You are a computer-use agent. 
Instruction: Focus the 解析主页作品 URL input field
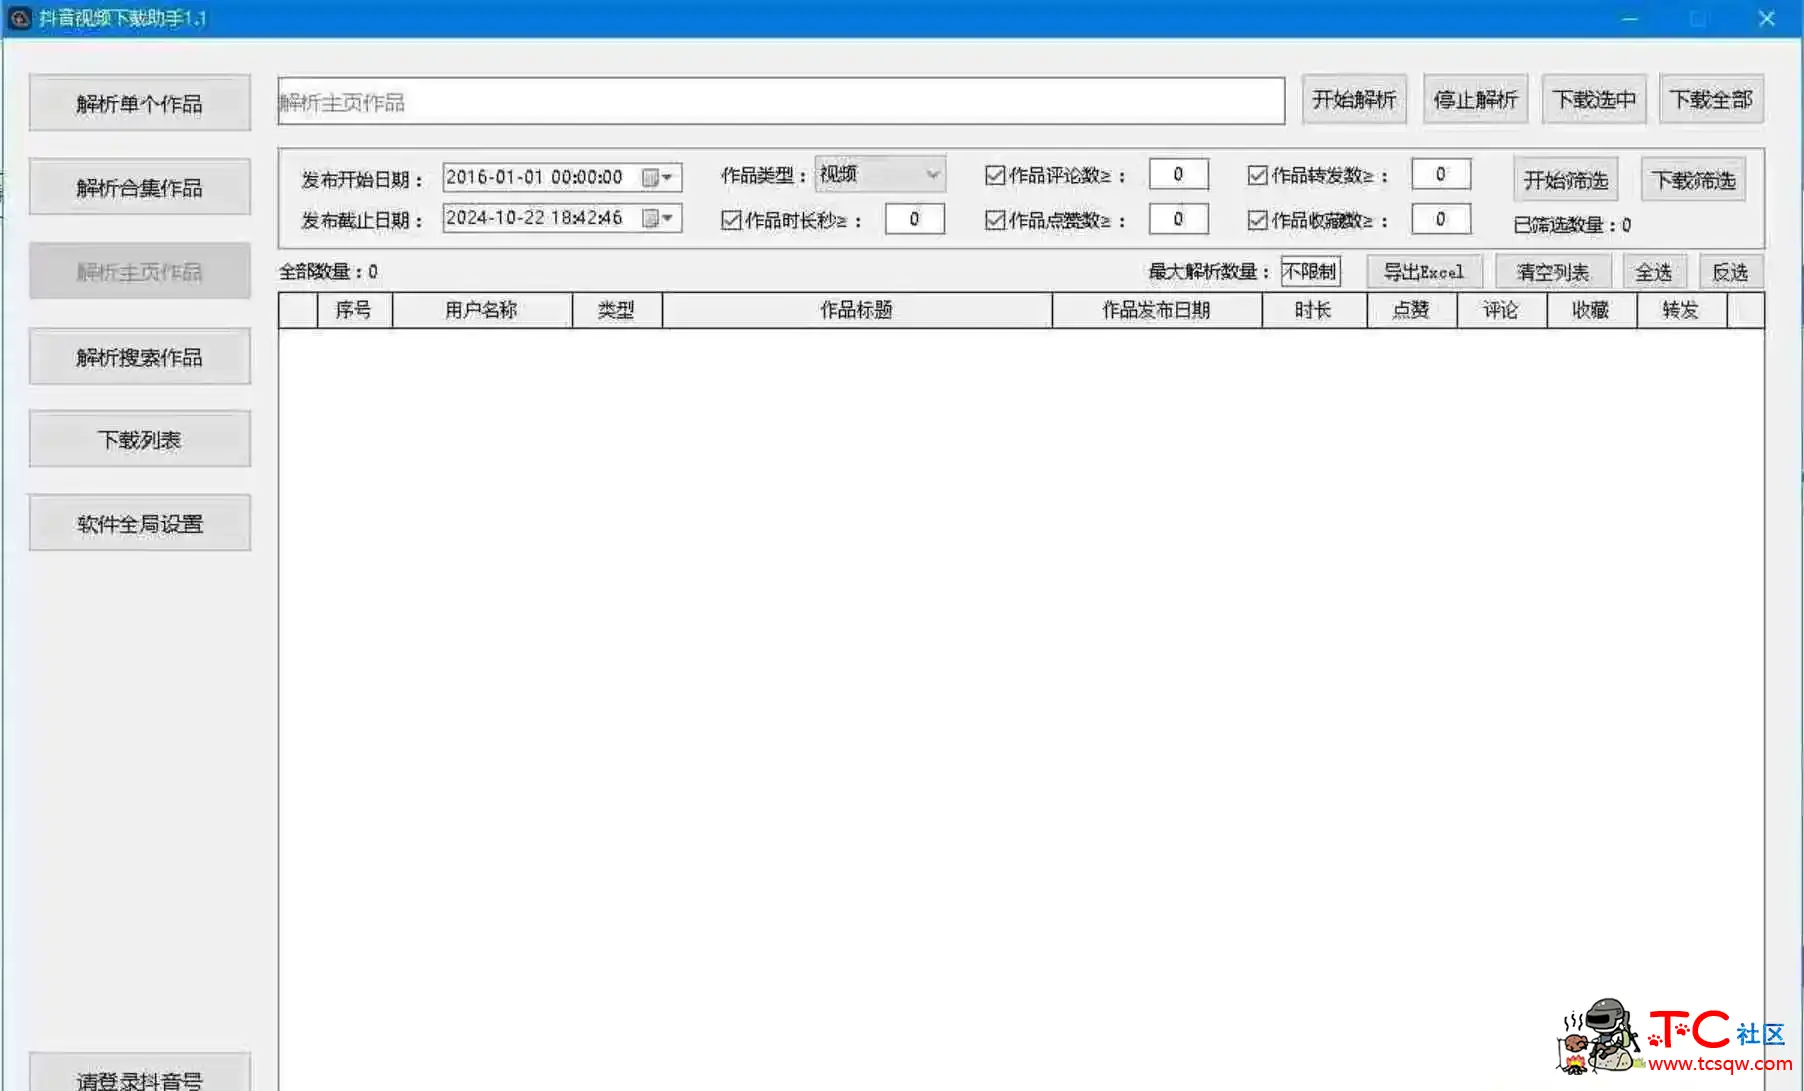(781, 101)
